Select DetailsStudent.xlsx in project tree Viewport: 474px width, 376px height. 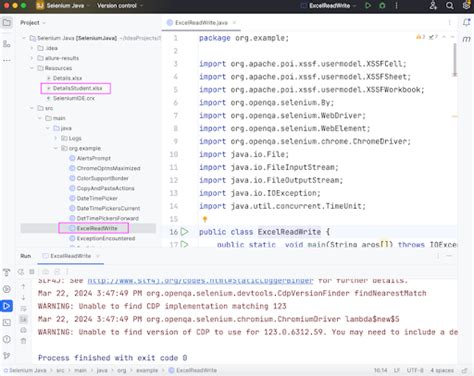pyautogui.click(x=77, y=88)
